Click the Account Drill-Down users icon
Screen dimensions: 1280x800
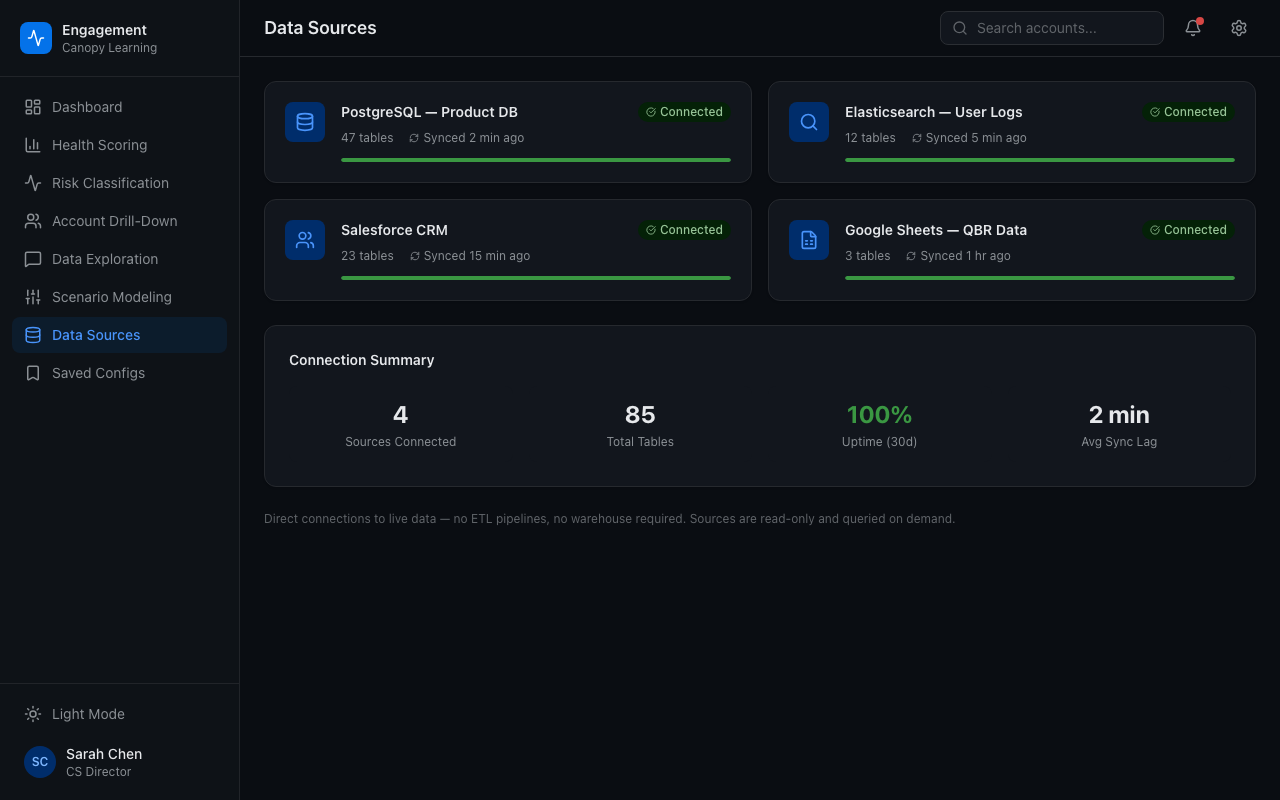coord(33,221)
